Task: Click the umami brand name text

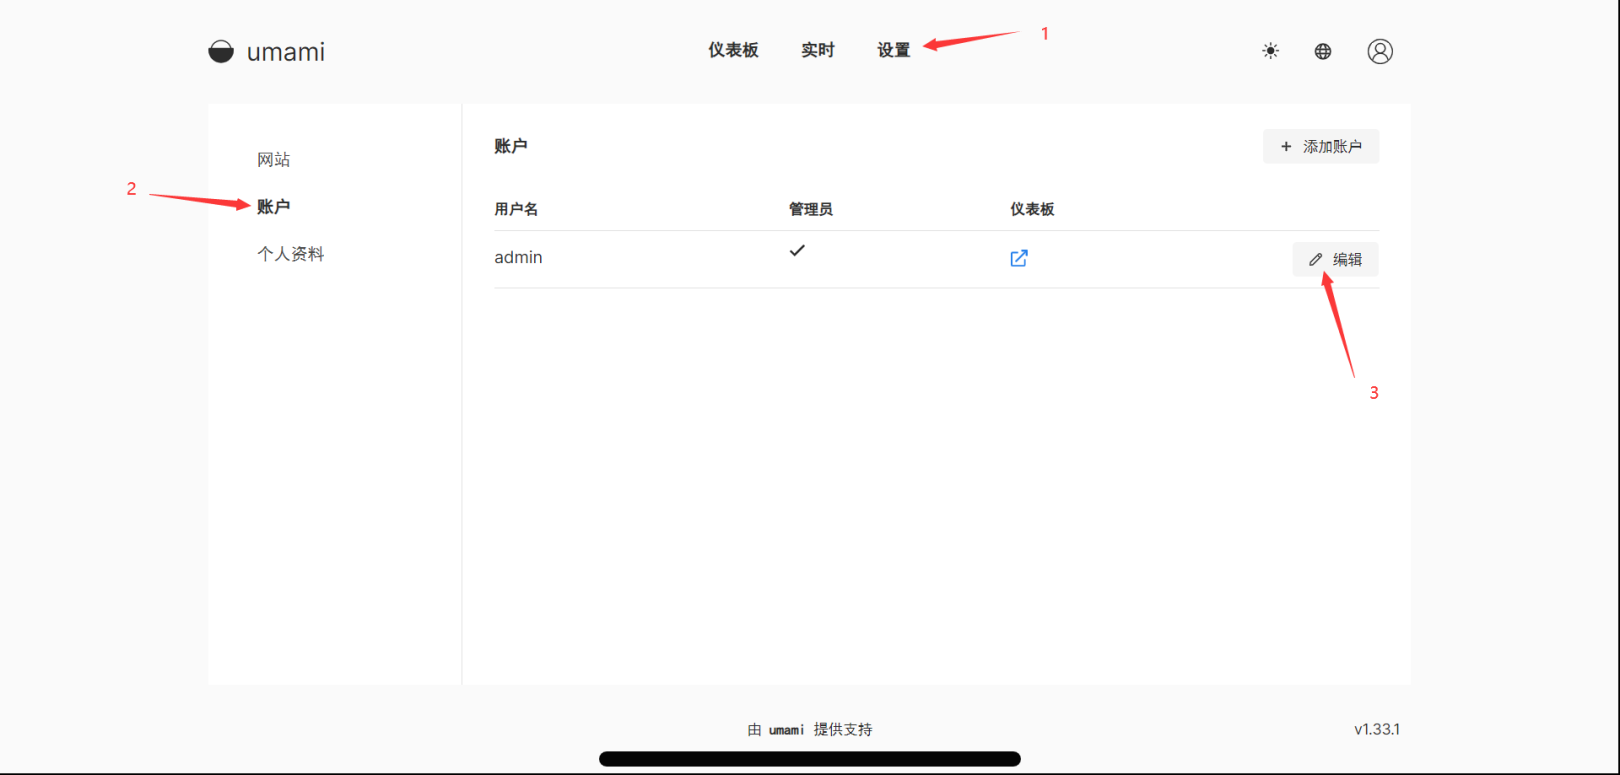Action: point(286,52)
